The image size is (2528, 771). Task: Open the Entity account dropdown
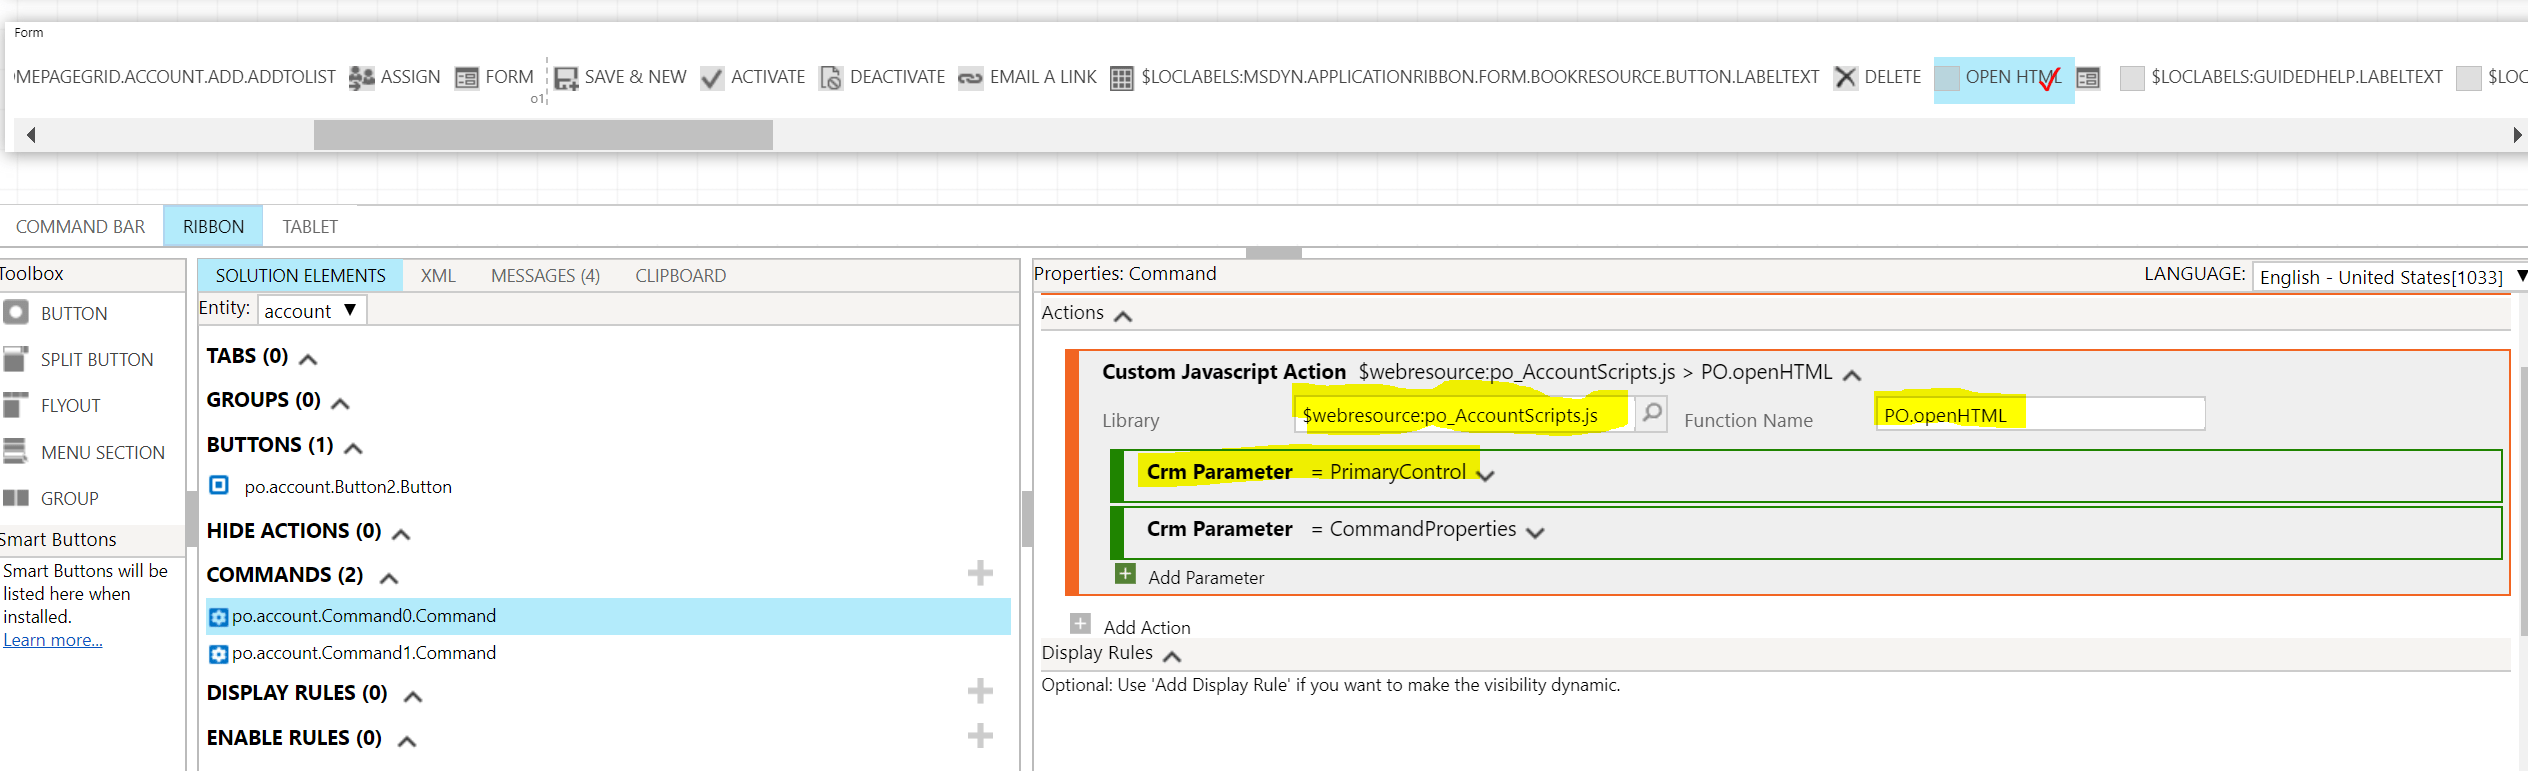point(311,311)
